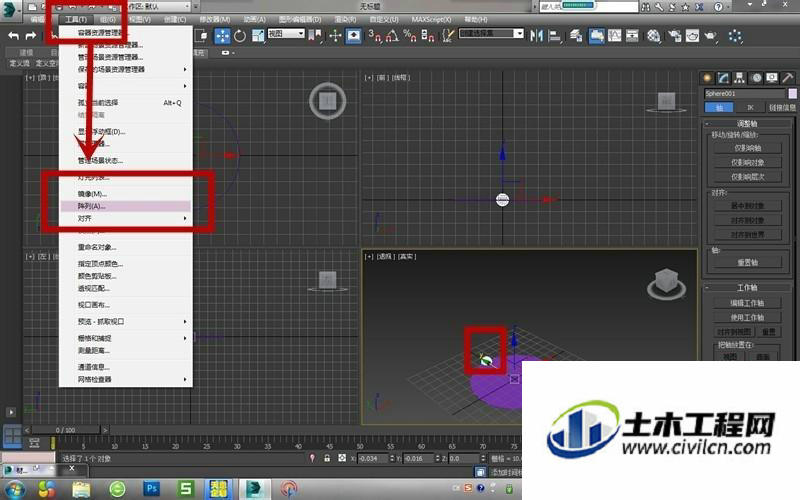Choose 阵列(A)... from the Tools menu
The width and height of the screenshot is (800, 500).
[x=126, y=206]
